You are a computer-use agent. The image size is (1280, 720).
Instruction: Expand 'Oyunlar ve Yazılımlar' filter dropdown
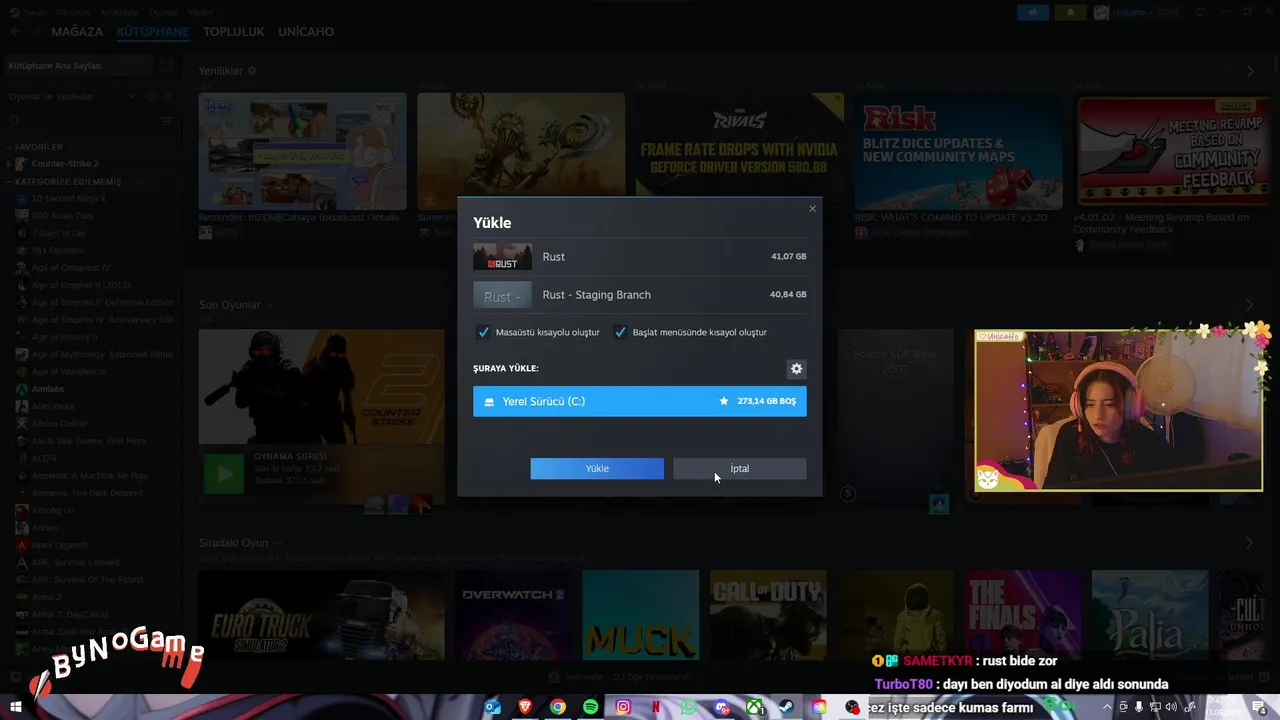(x=131, y=96)
